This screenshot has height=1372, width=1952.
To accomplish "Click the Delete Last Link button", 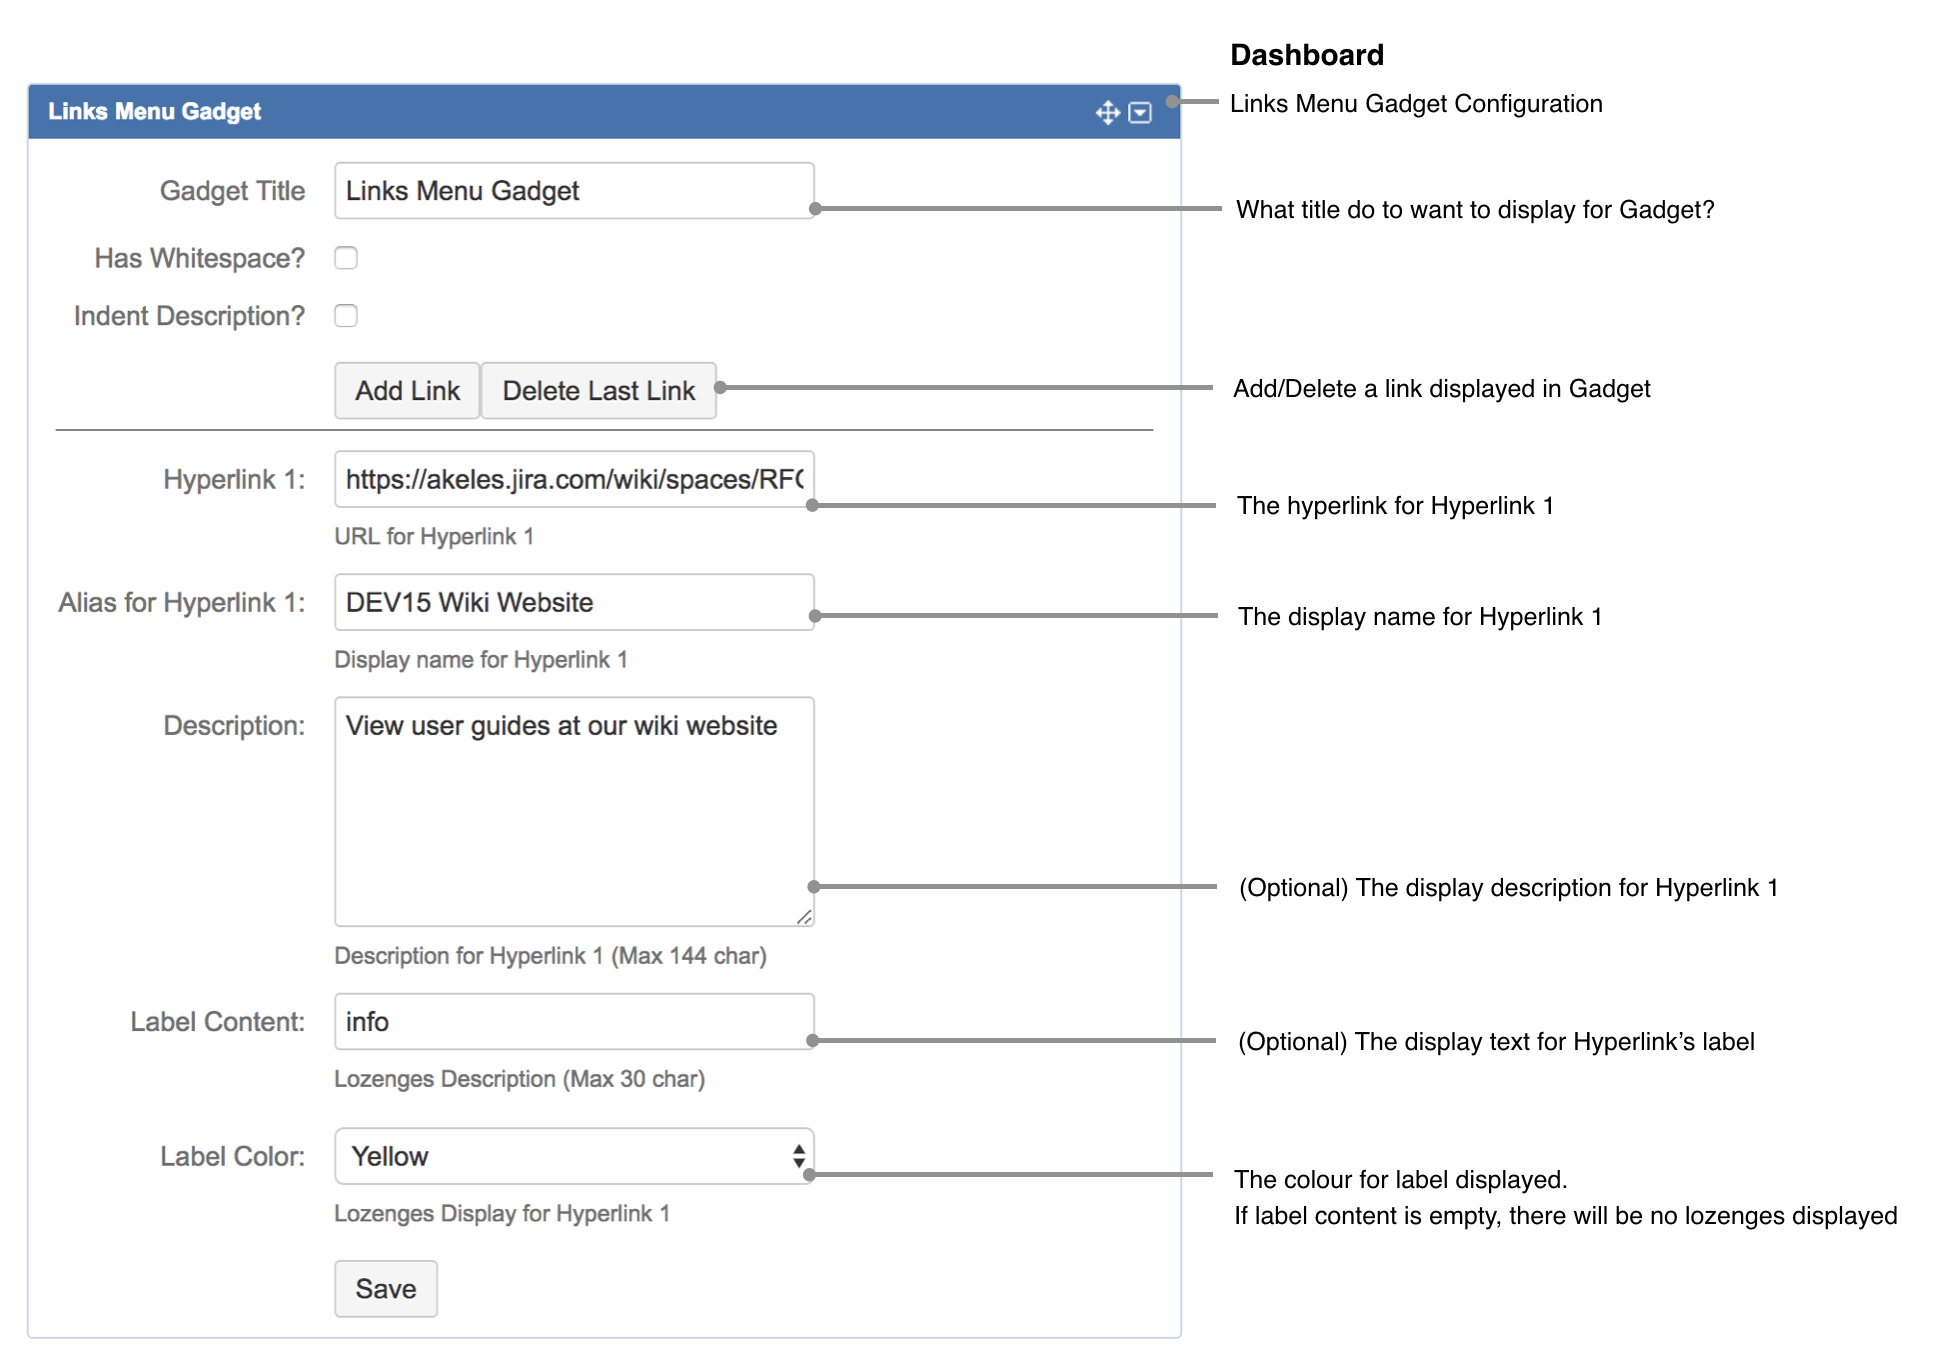I will [598, 390].
